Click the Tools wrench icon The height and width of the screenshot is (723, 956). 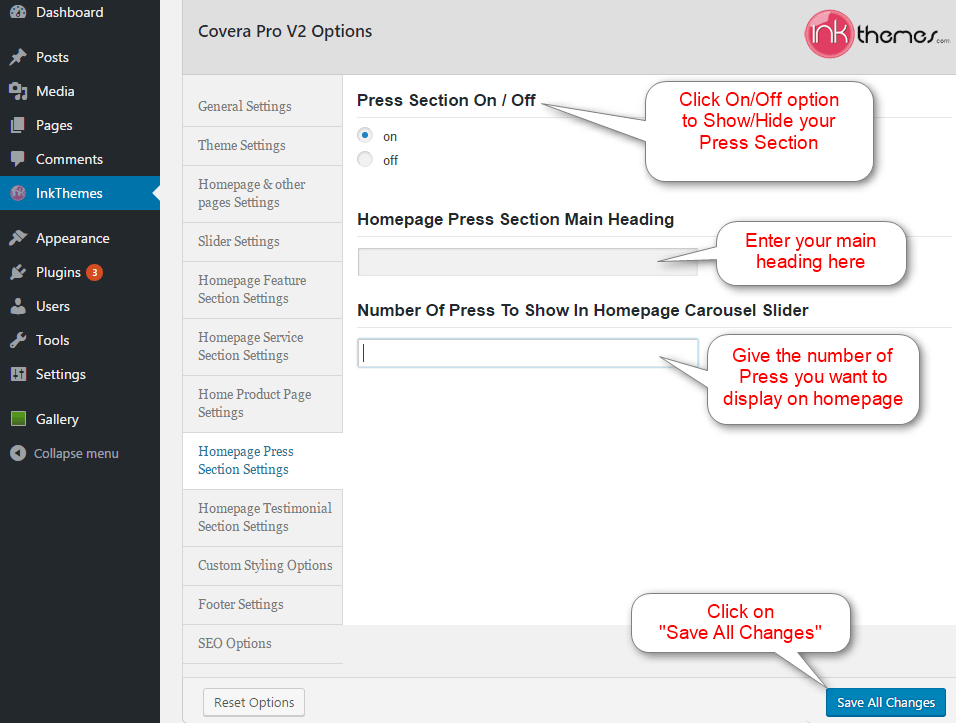point(18,340)
